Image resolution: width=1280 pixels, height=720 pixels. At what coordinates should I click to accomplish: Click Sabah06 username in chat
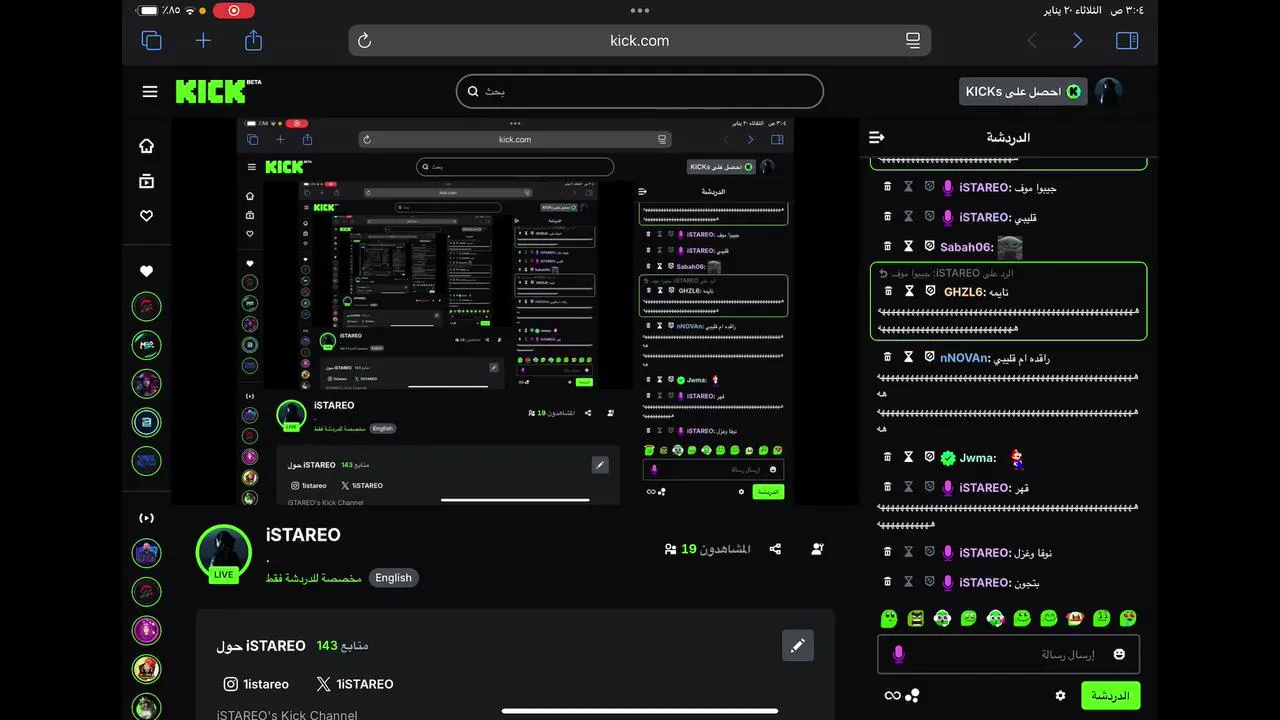pyautogui.click(x=967, y=247)
